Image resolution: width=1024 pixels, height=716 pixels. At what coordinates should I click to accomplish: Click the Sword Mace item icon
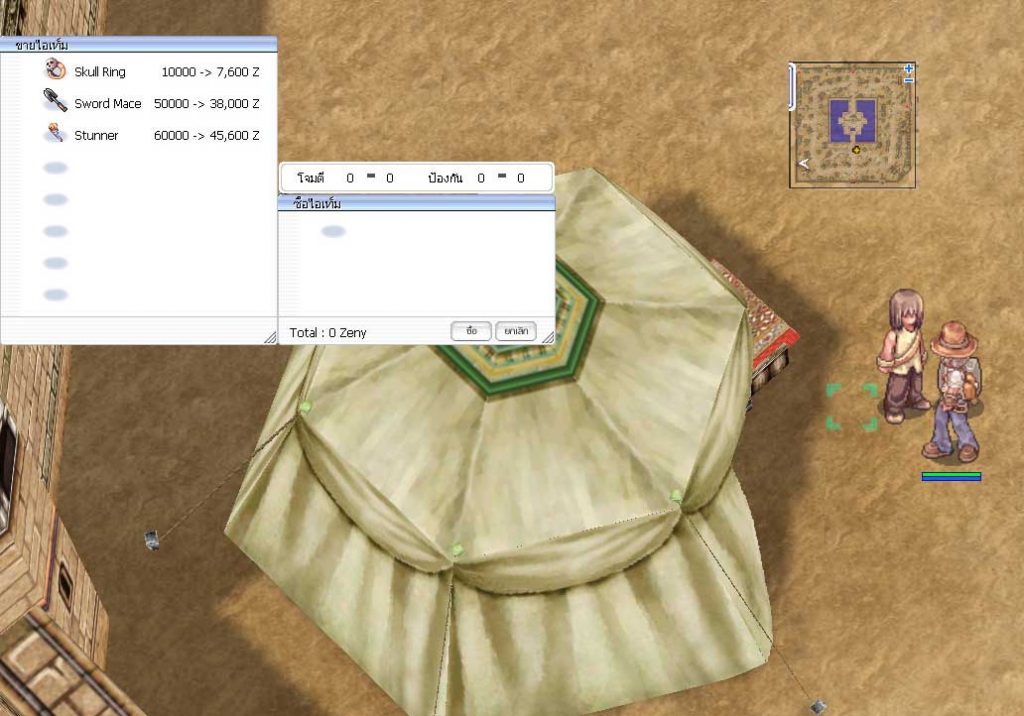click(55, 102)
